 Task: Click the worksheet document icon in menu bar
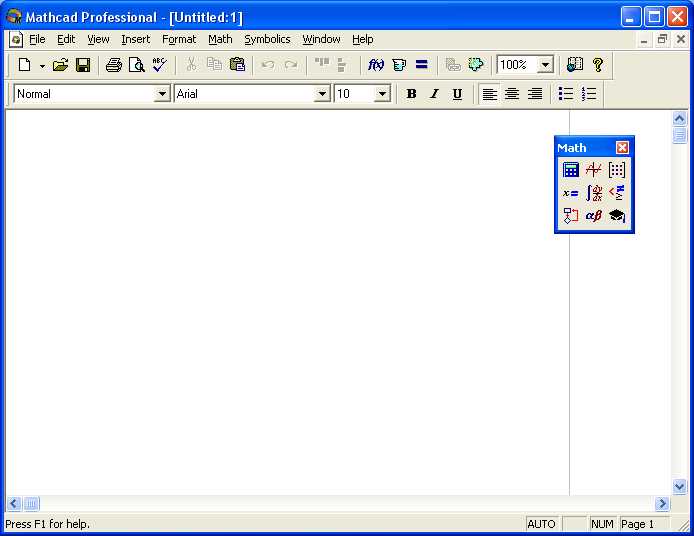(x=16, y=39)
